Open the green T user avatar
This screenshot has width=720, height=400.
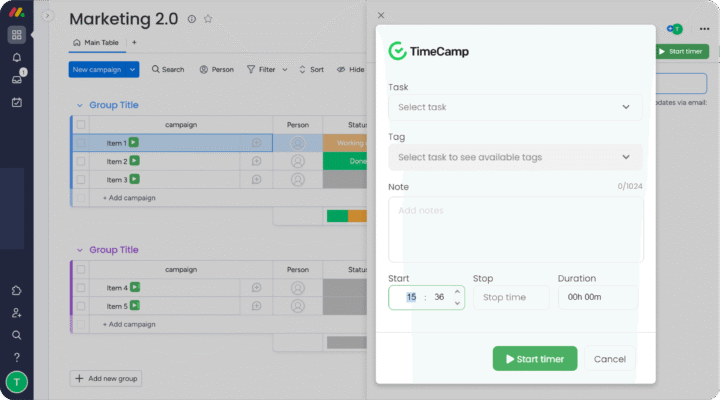click(x=17, y=382)
